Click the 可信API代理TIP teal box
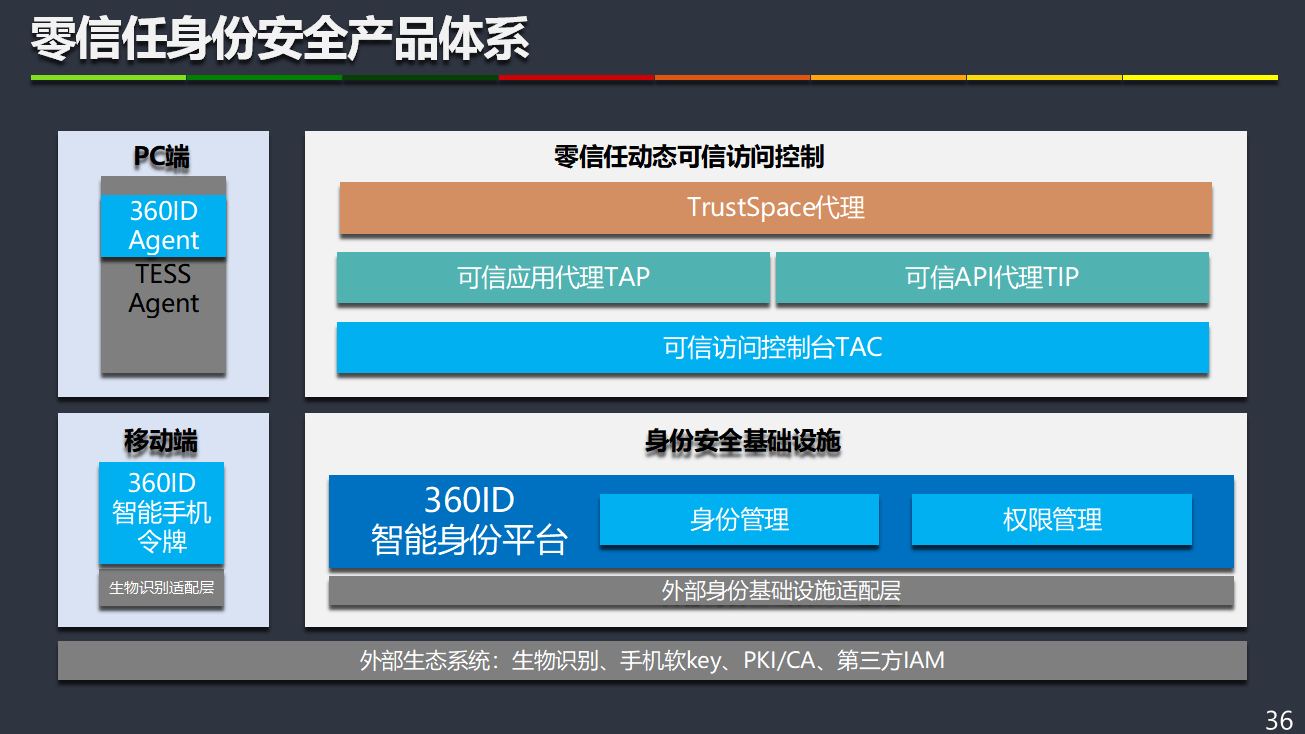The width and height of the screenshot is (1305, 734). (x=992, y=277)
